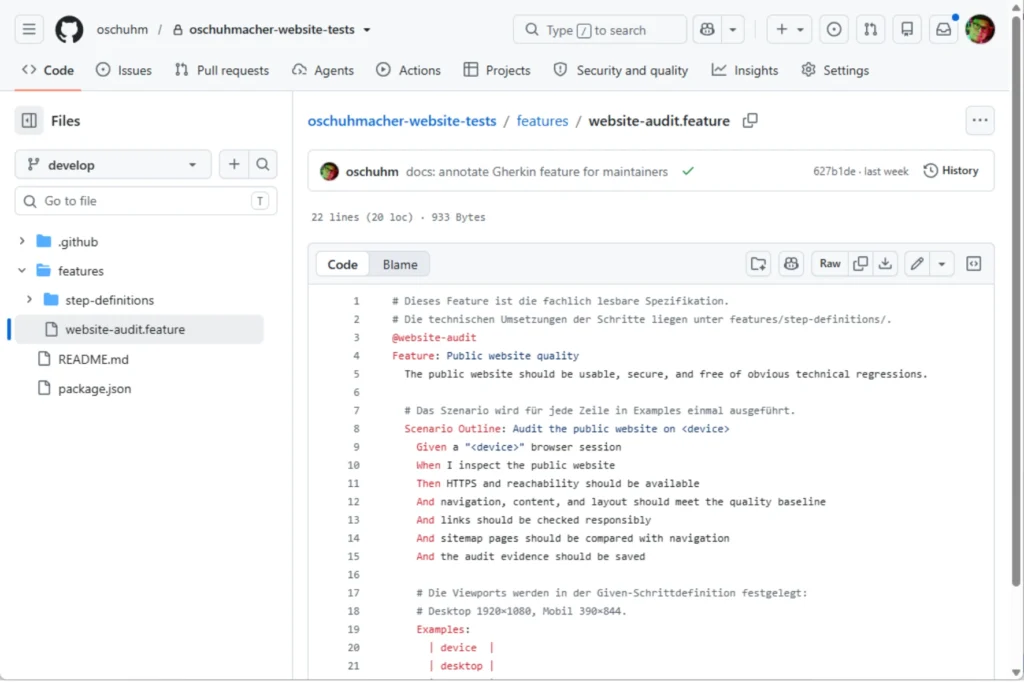Open the repository name dropdown arrow
The width and height of the screenshot is (1024, 682).
click(367, 30)
